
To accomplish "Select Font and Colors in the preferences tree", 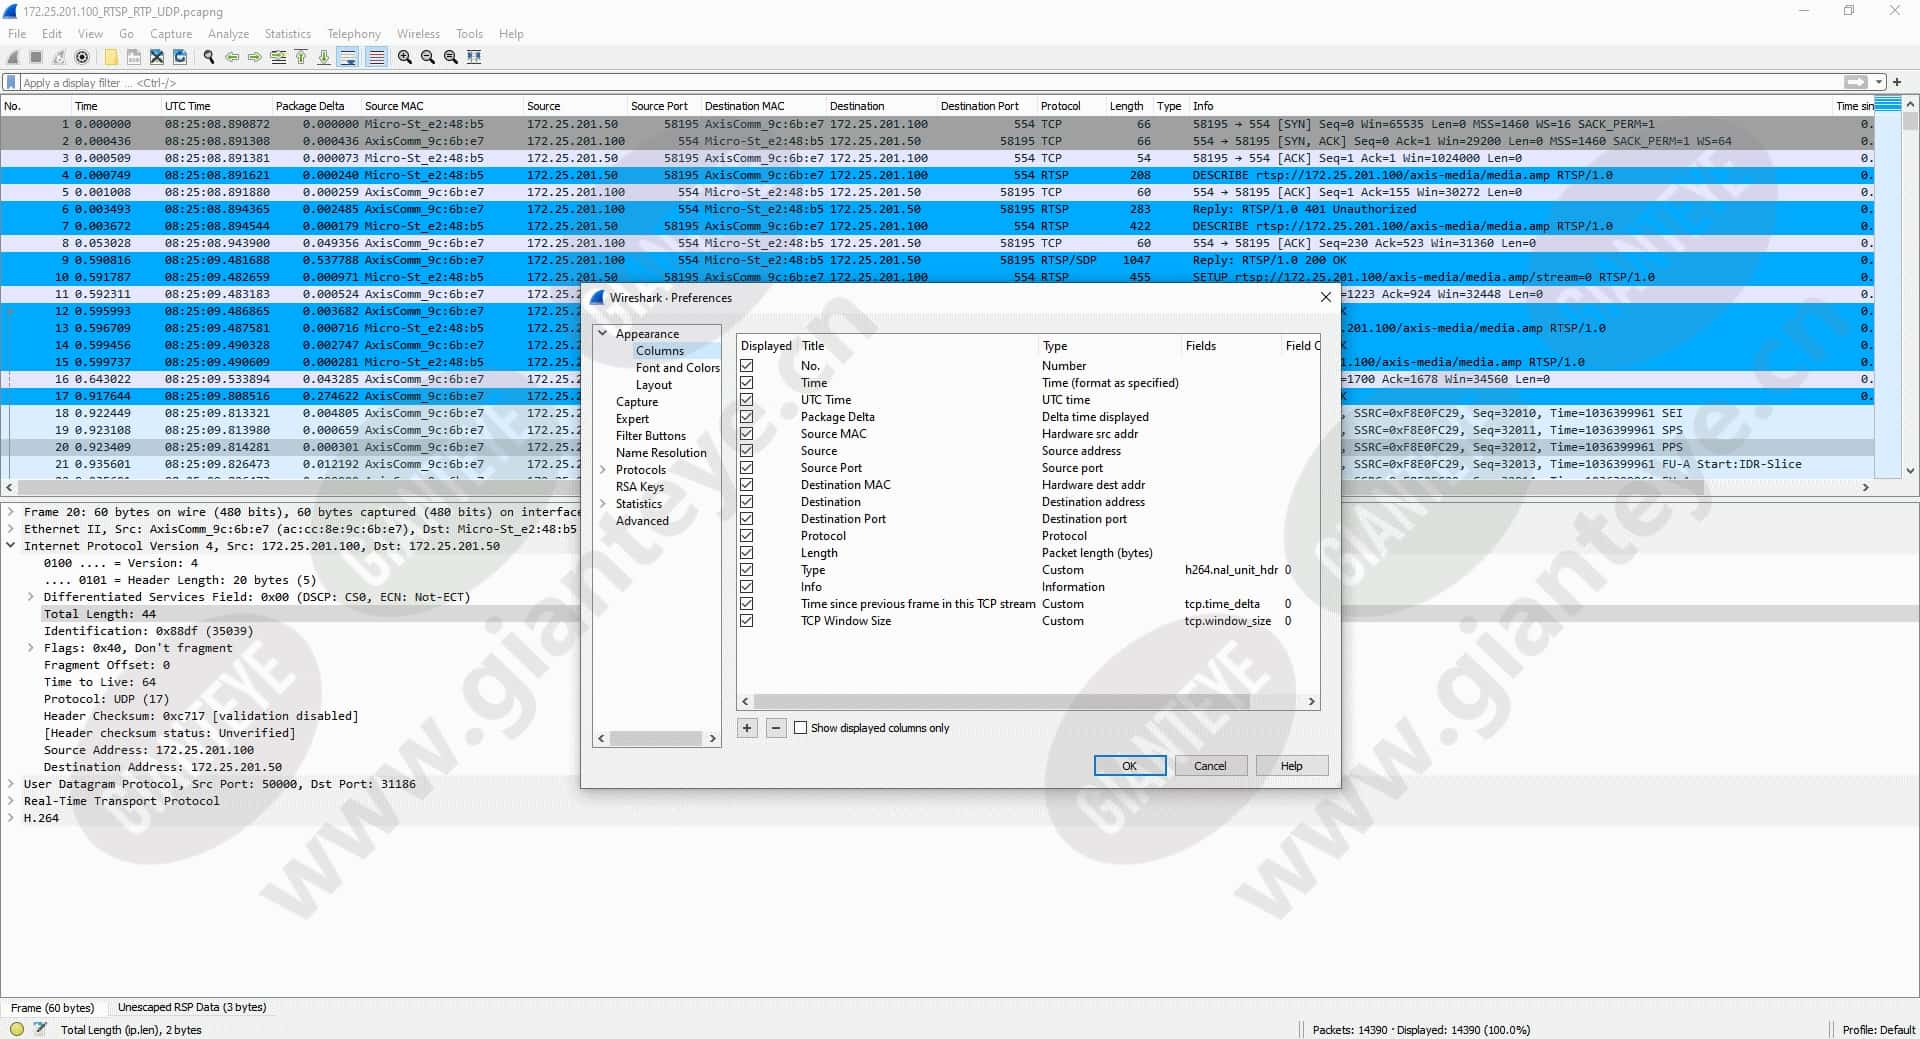I will pyautogui.click(x=677, y=368).
